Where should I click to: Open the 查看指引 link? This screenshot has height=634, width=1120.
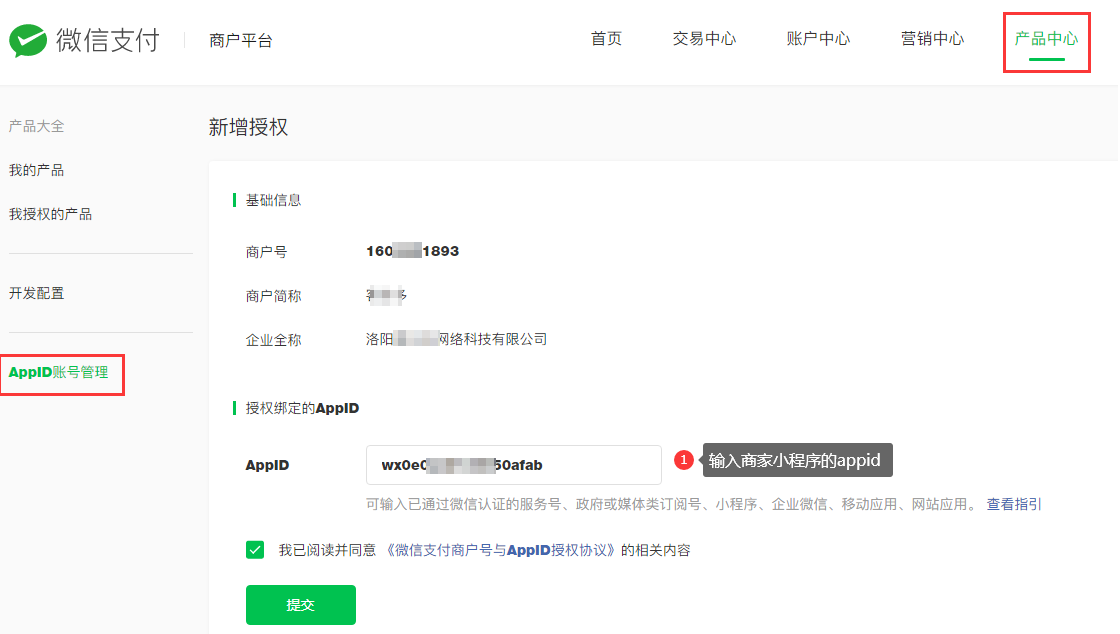point(1014,504)
